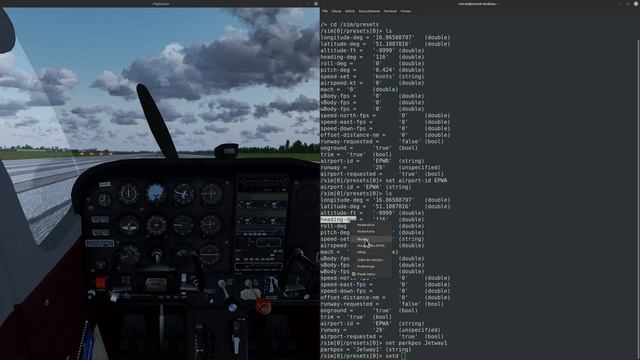The height and width of the screenshot is (360, 640).
Task: Choose Nowe okno from the context menu
Action: (371, 225)
